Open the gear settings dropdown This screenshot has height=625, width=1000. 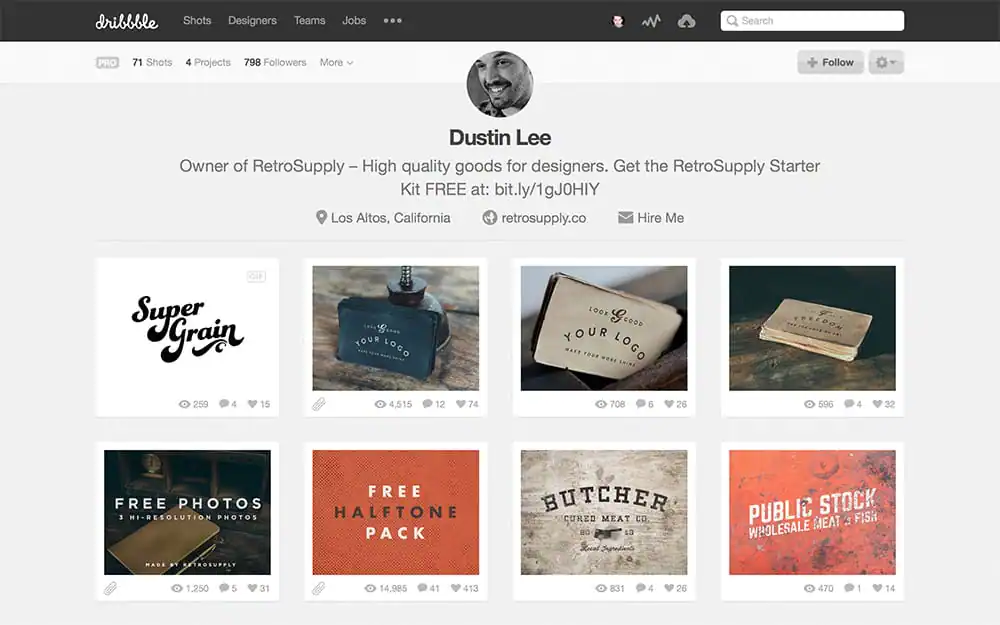coord(886,62)
